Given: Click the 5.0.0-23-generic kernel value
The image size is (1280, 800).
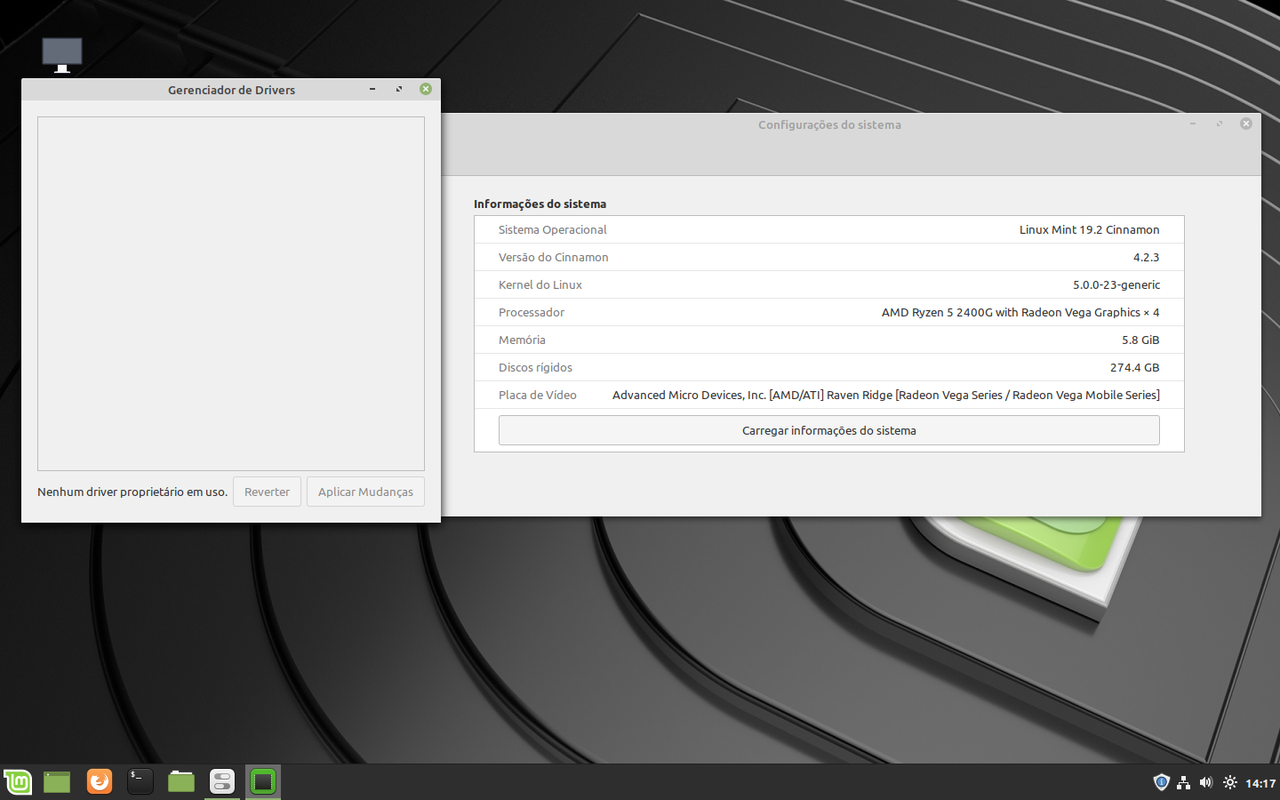Looking at the screenshot, I should pos(1116,285).
